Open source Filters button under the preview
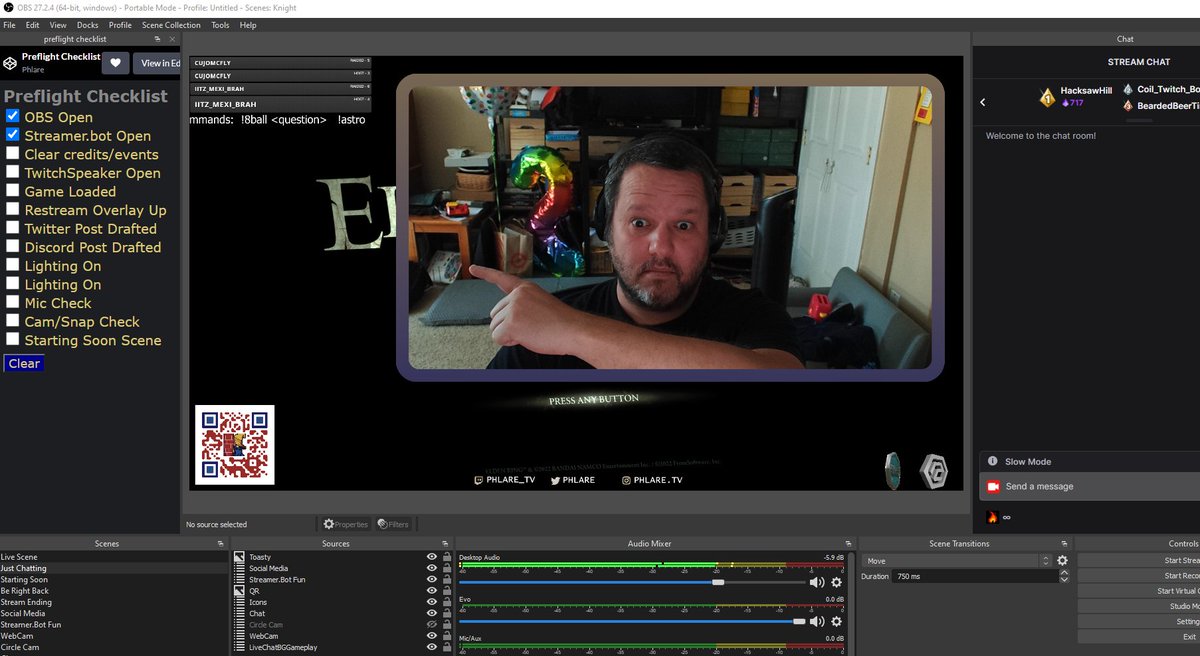This screenshot has width=1200, height=656. 393,524
